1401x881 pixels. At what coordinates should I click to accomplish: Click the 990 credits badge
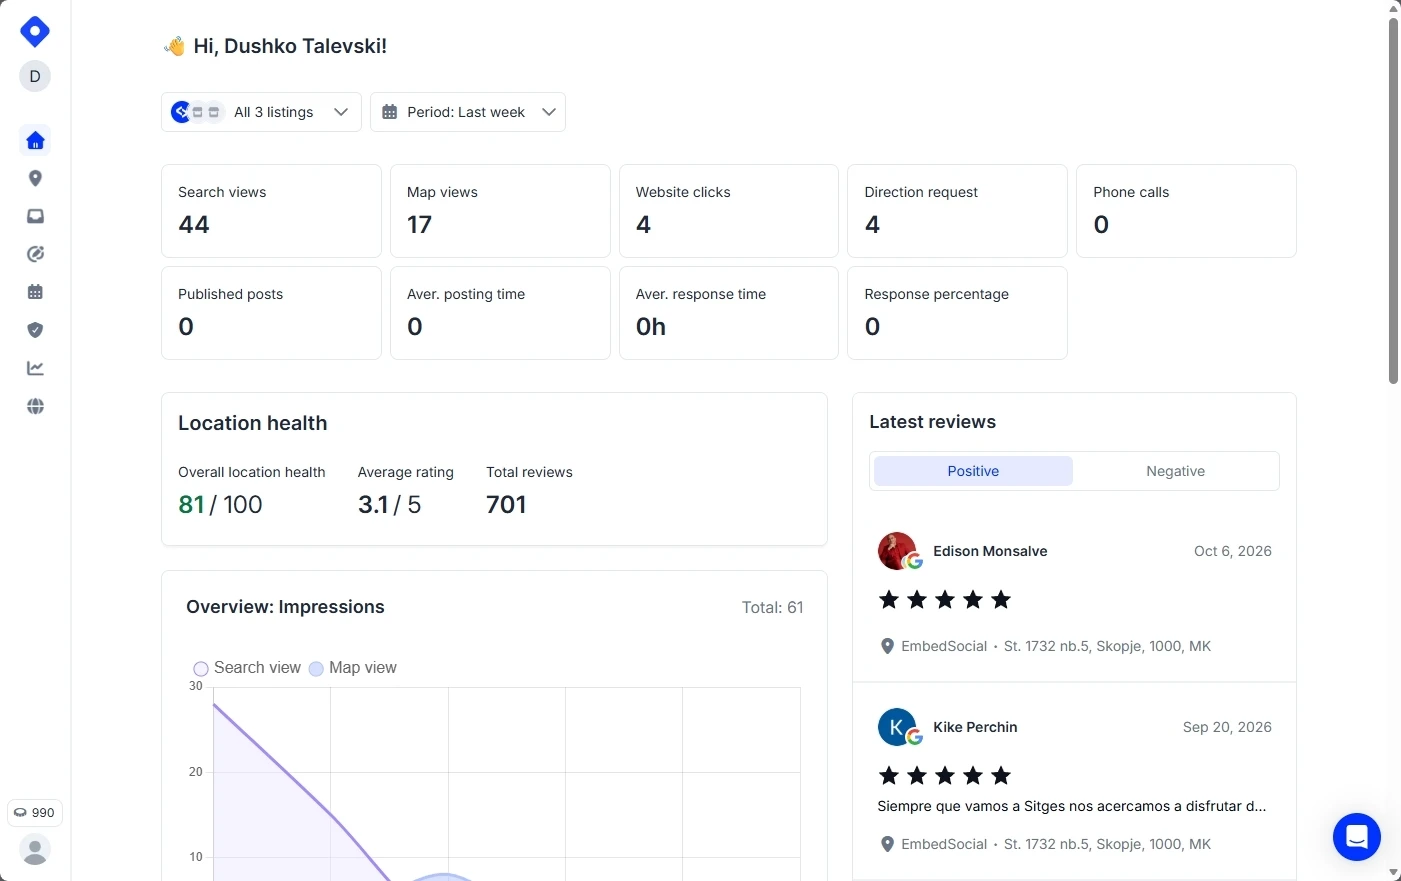(x=35, y=813)
